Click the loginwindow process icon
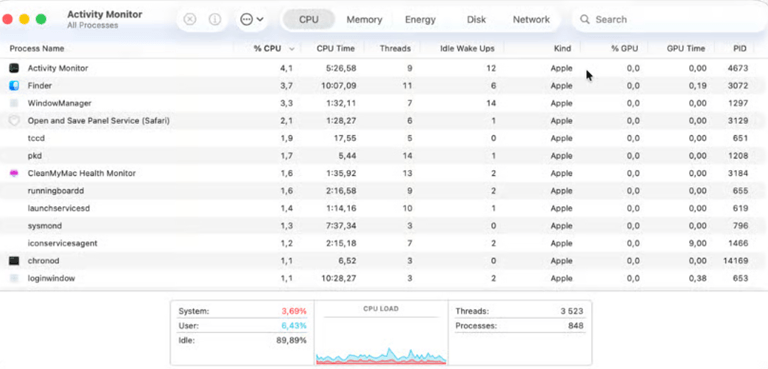Image resolution: width=768 pixels, height=369 pixels. tap(14, 278)
